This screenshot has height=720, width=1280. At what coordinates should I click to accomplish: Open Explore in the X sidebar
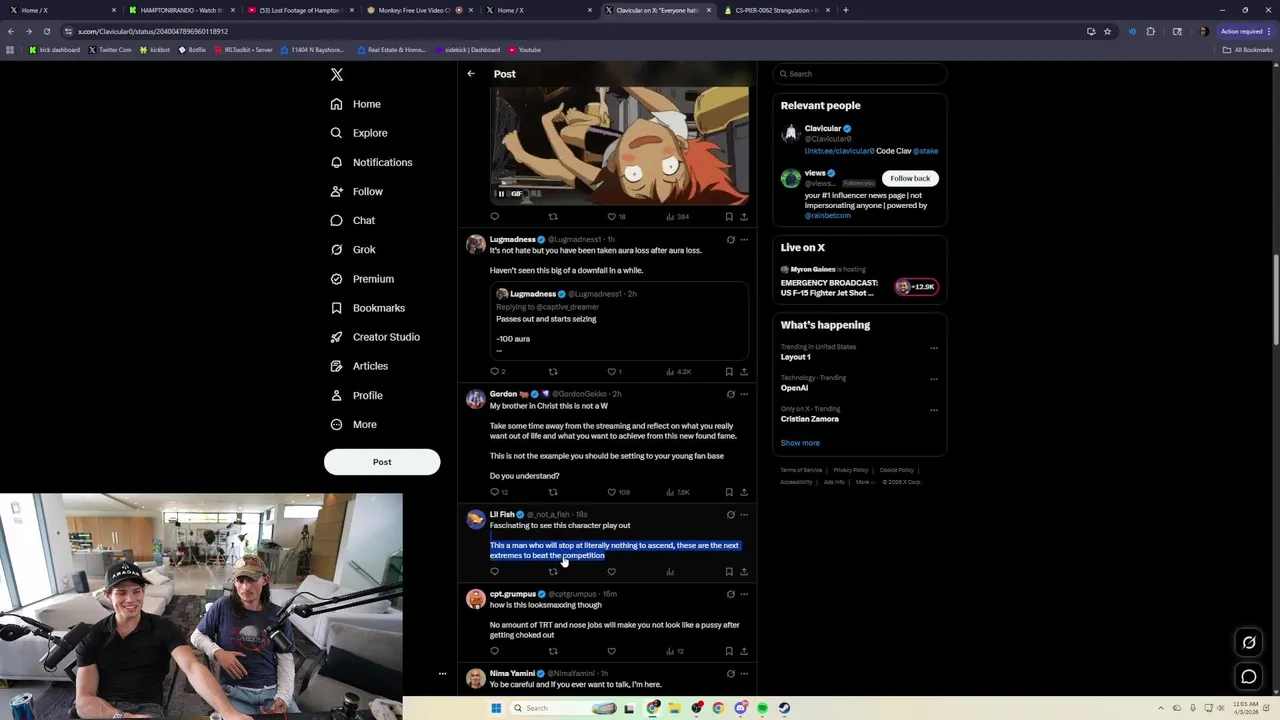coord(359,133)
